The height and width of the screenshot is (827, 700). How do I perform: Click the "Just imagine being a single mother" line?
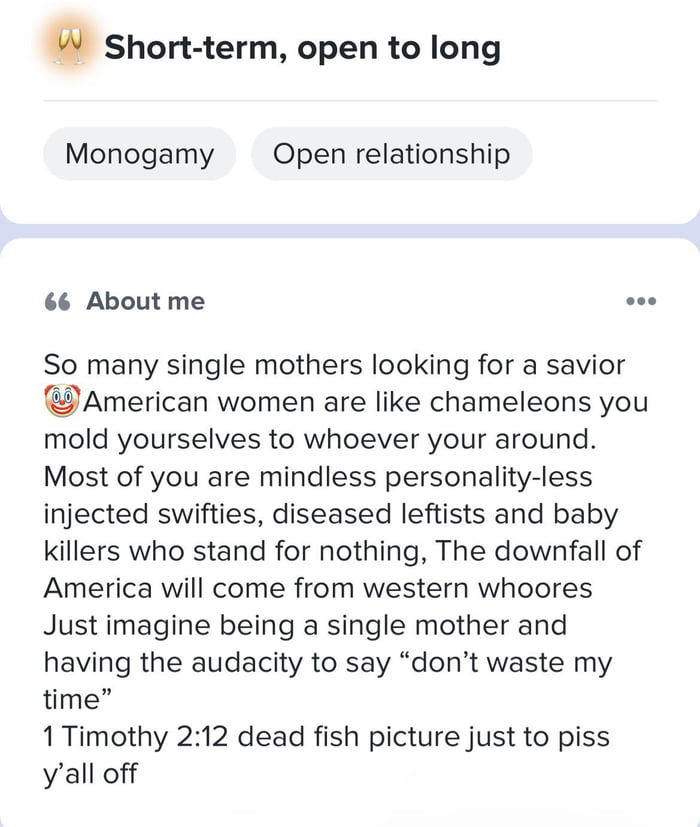coord(305,625)
